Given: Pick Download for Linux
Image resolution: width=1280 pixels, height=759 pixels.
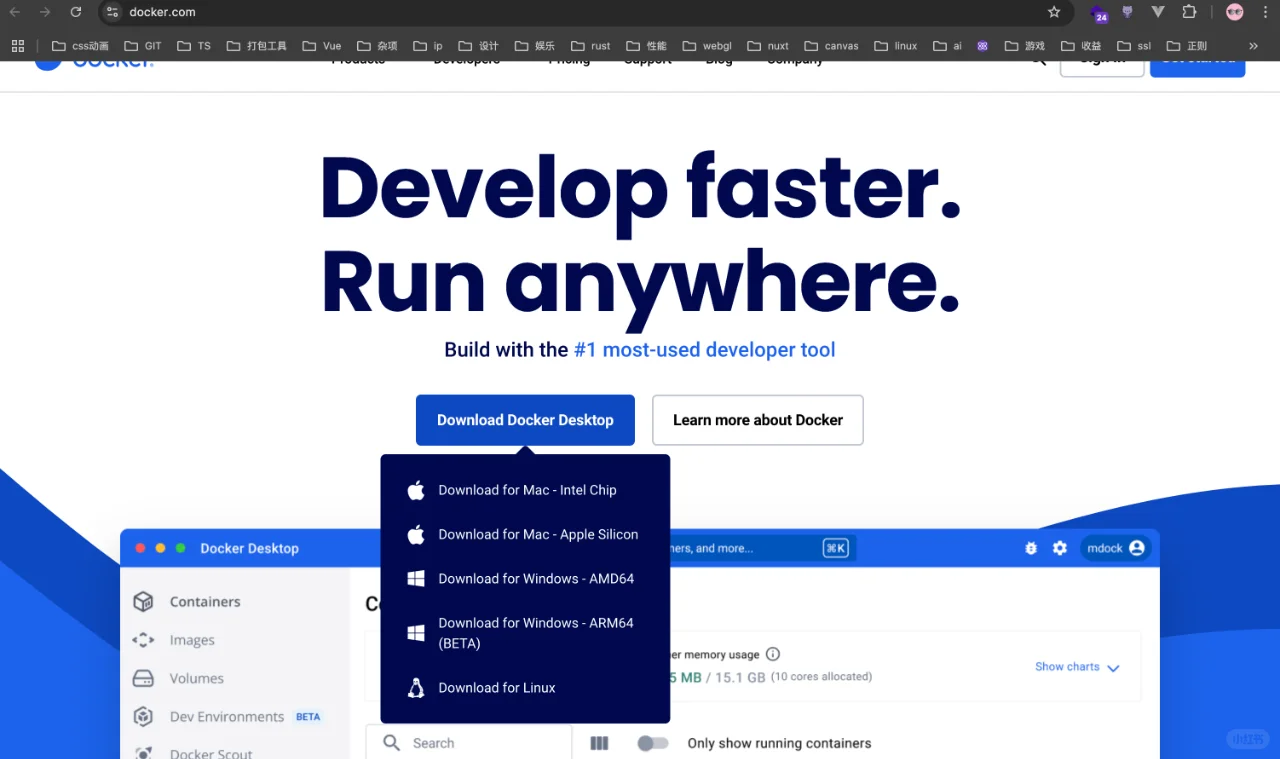Looking at the screenshot, I should 525,688.
